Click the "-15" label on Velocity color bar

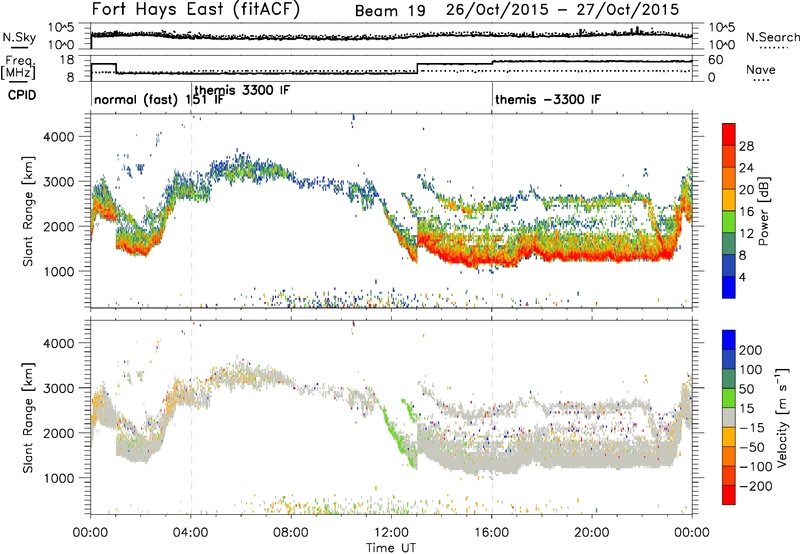point(752,428)
